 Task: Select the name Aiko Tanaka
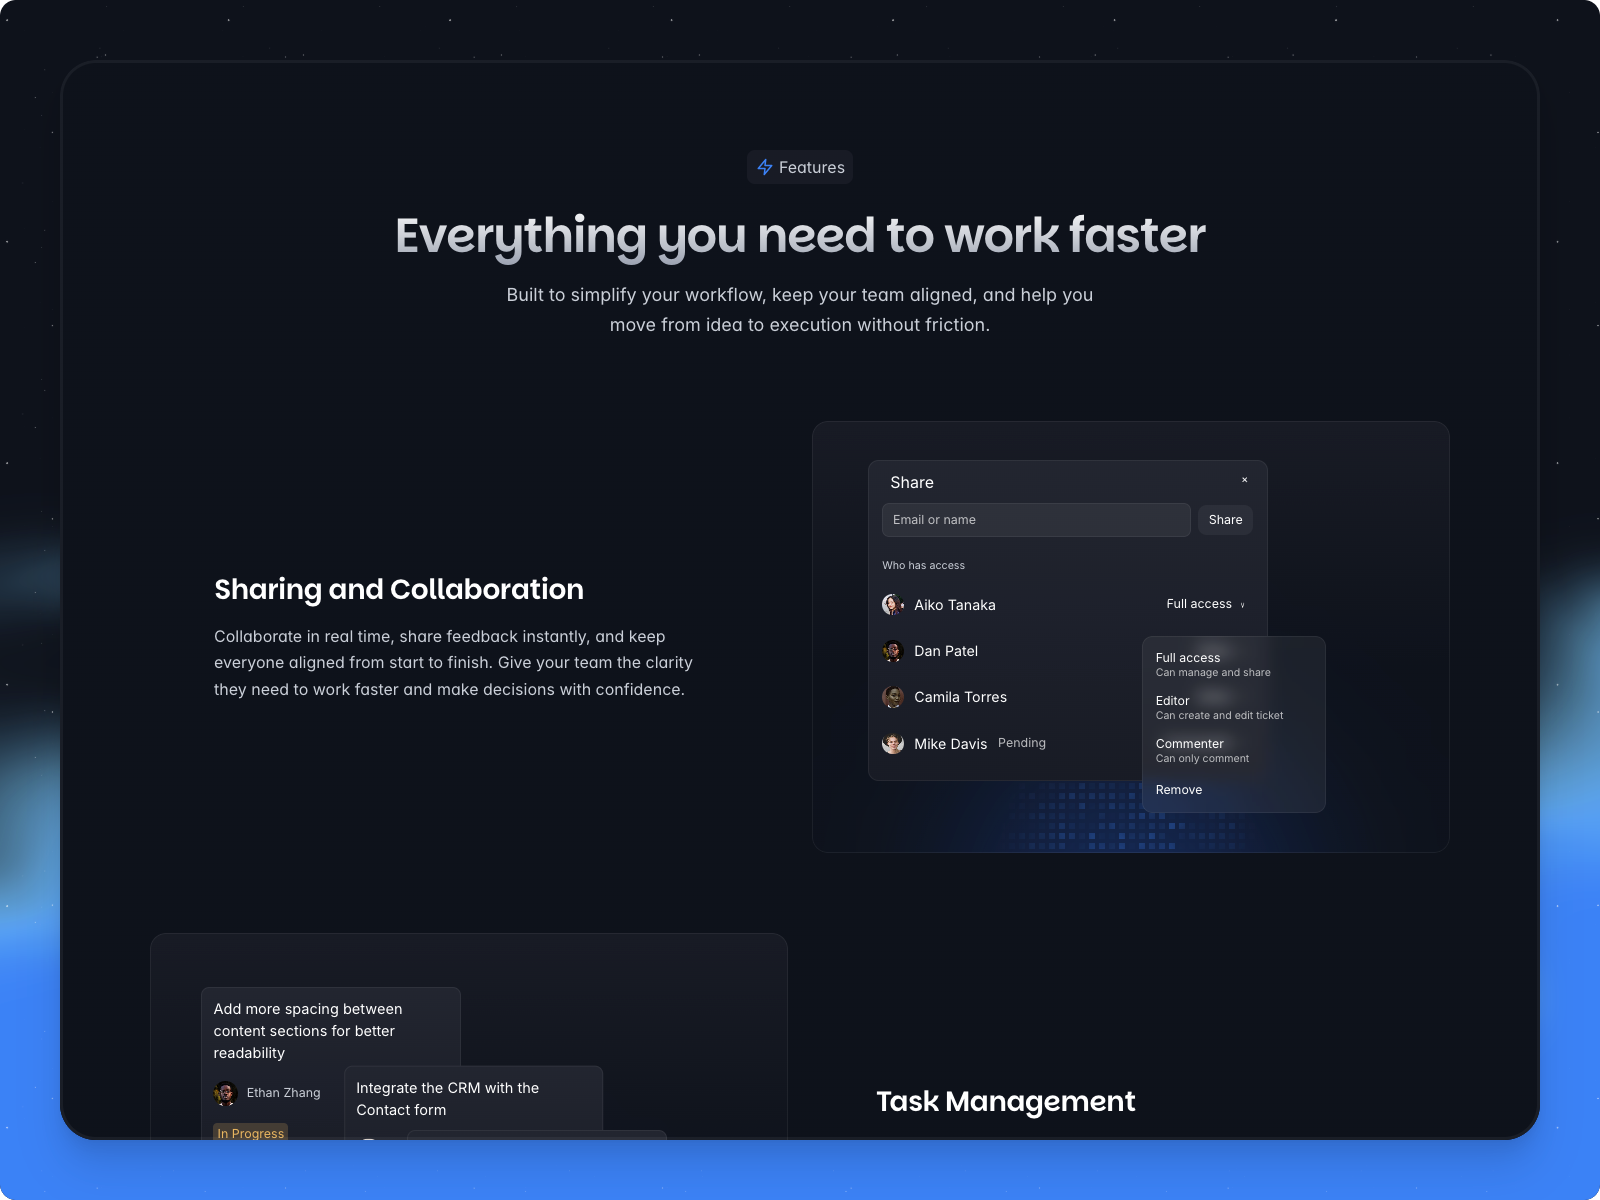tap(955, 605)
